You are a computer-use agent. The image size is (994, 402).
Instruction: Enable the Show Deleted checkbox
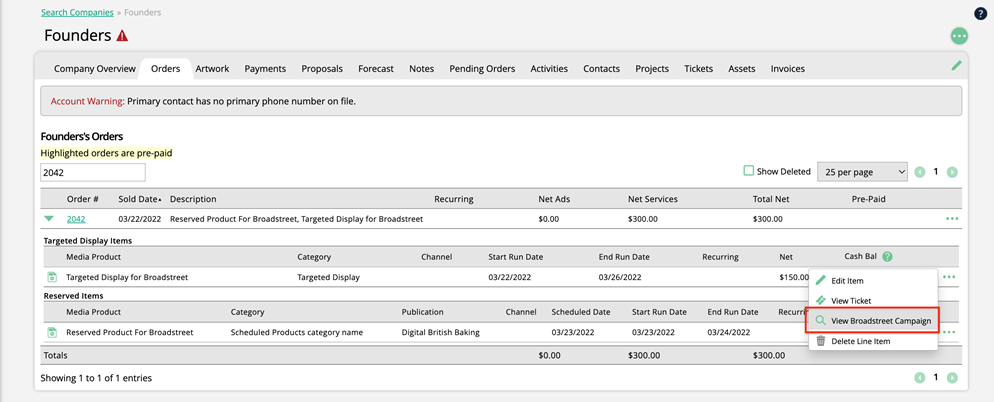pyautogui.click(x=748, y=171)
